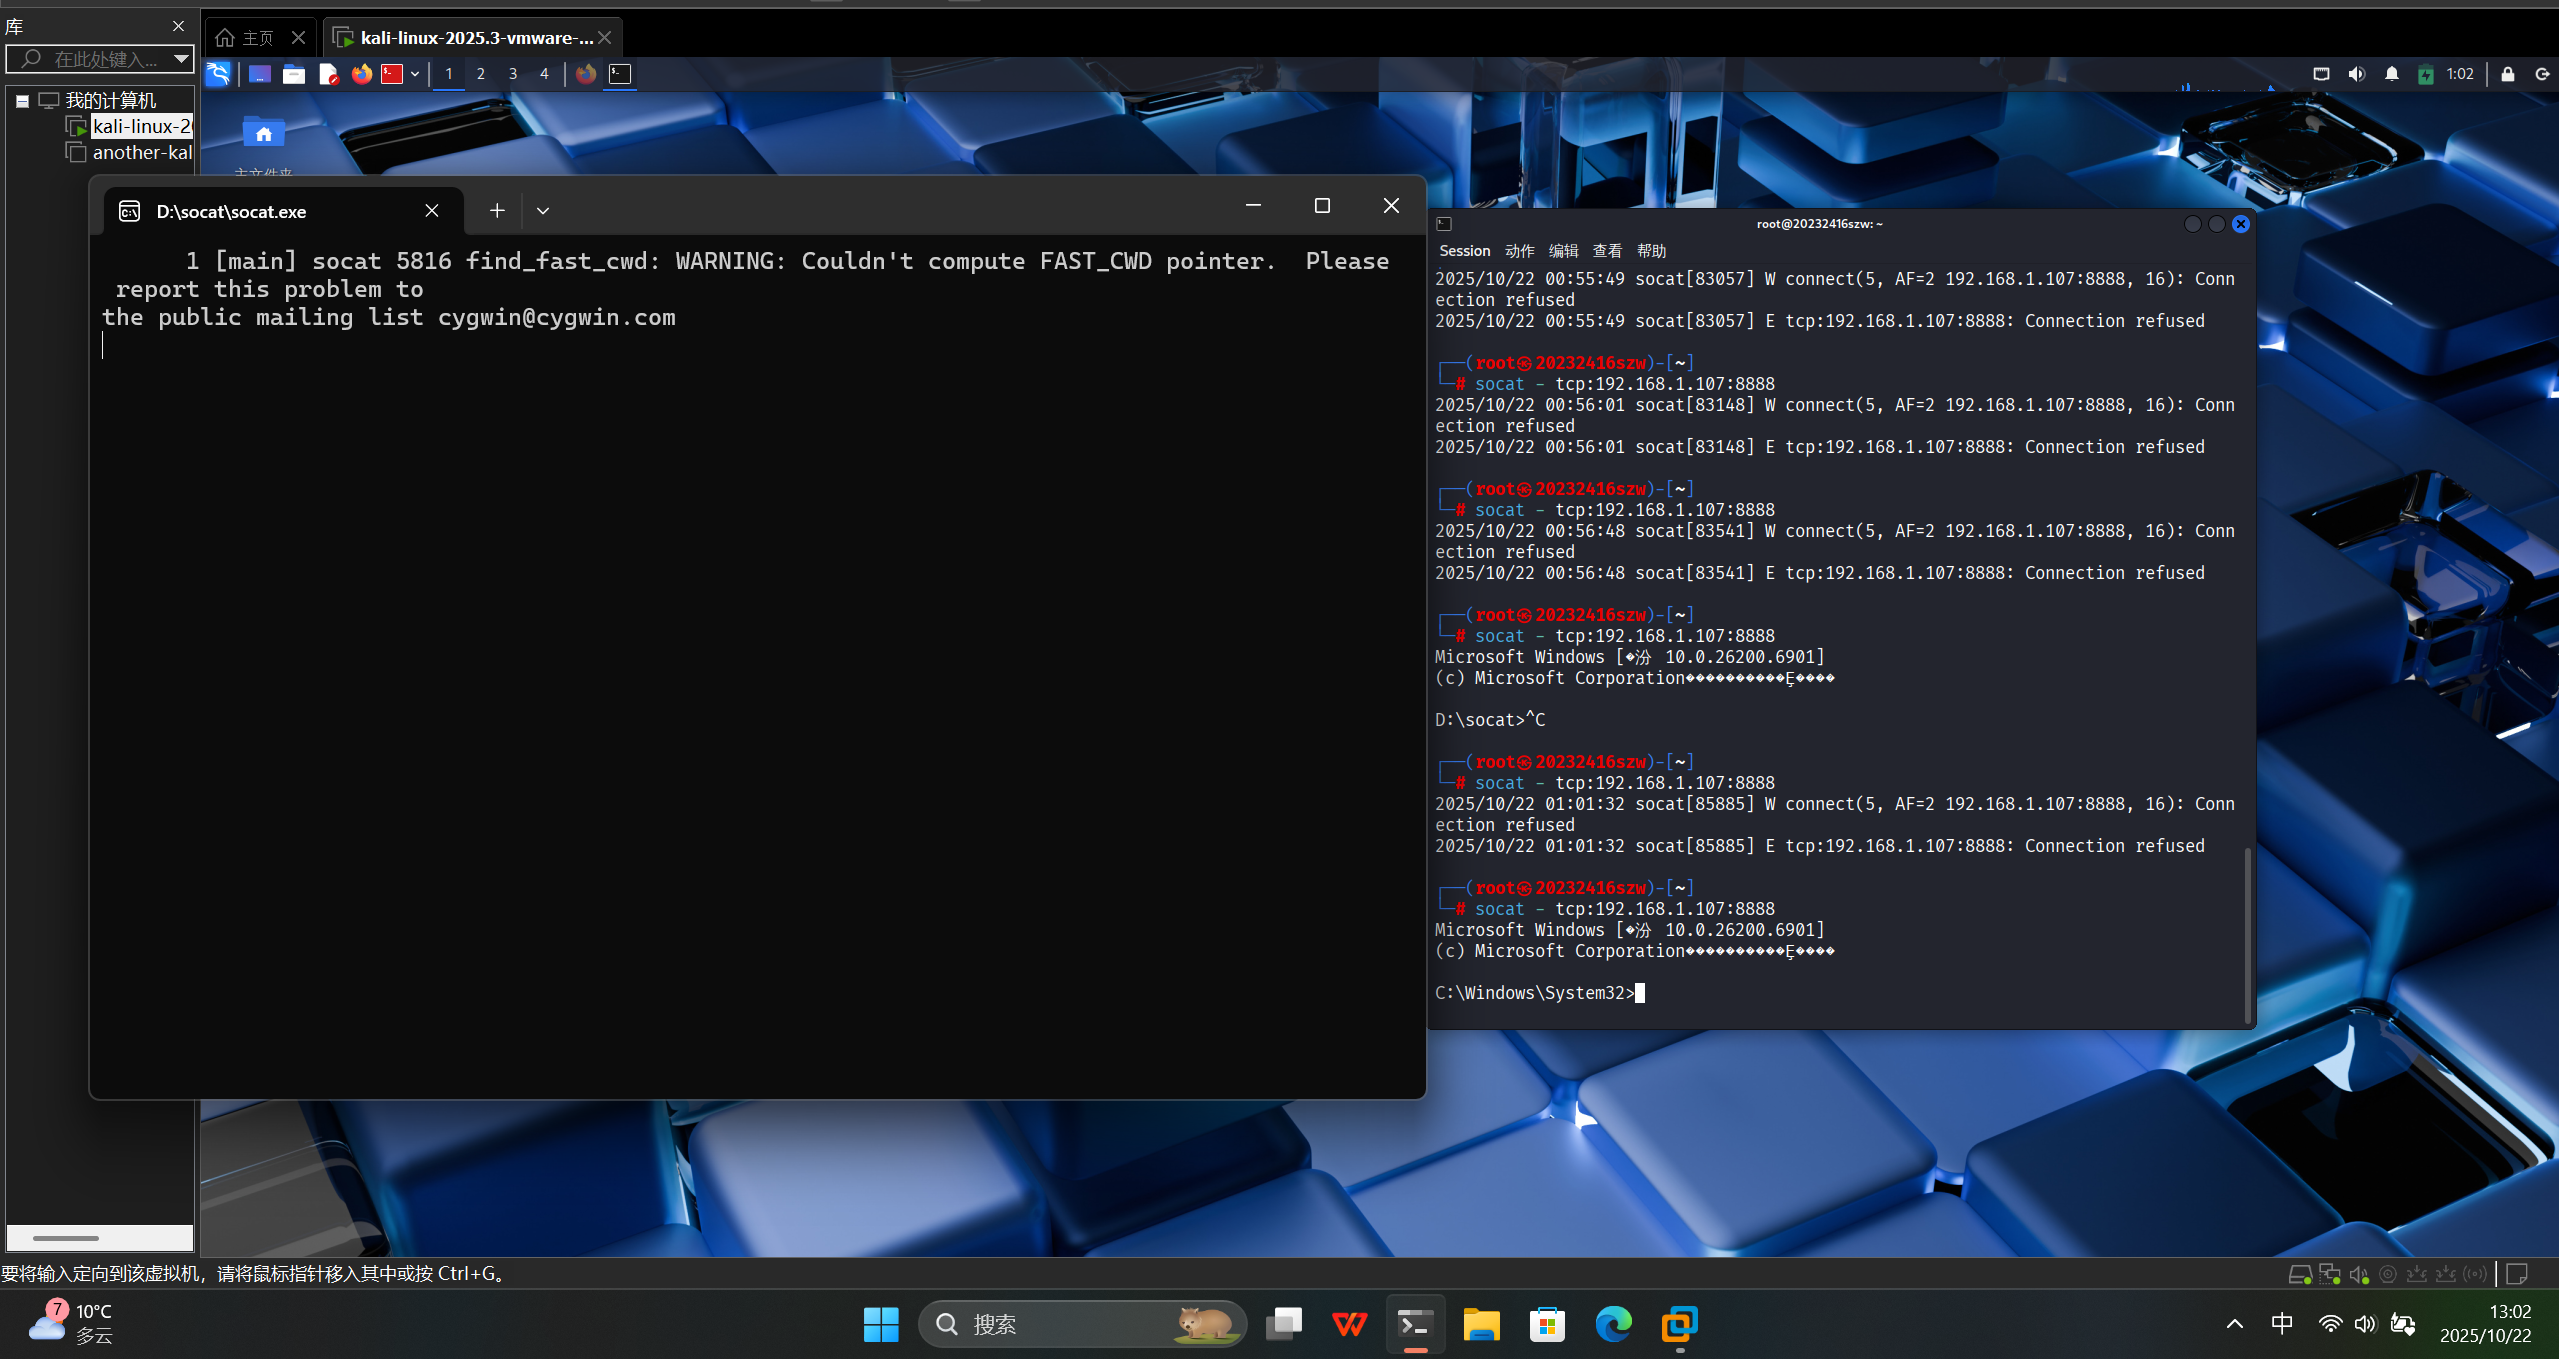
Task: Open the Session menu in Kali terminal
Action: [1464, 251]
